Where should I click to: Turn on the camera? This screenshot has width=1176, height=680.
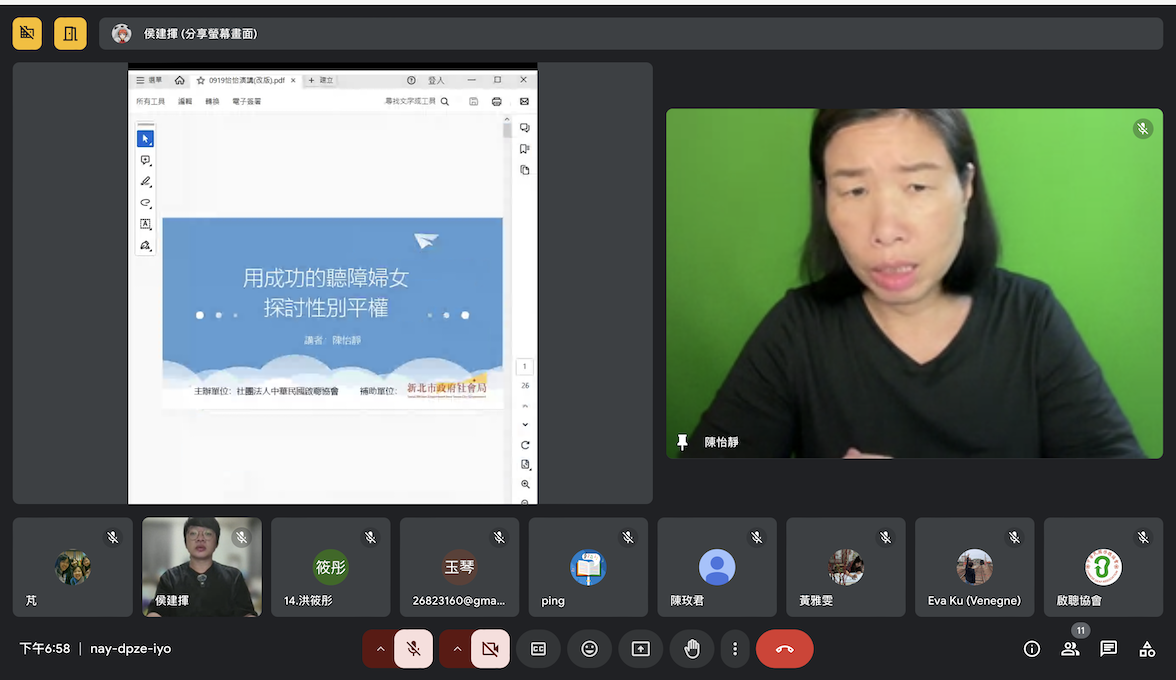click(x=490, y=649)
